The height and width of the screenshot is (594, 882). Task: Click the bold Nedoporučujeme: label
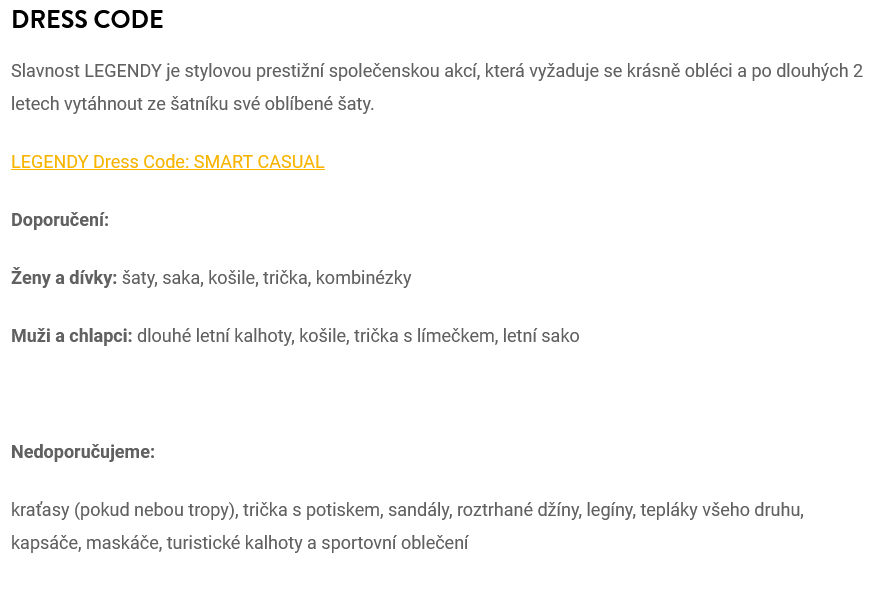tap(83, 452)
